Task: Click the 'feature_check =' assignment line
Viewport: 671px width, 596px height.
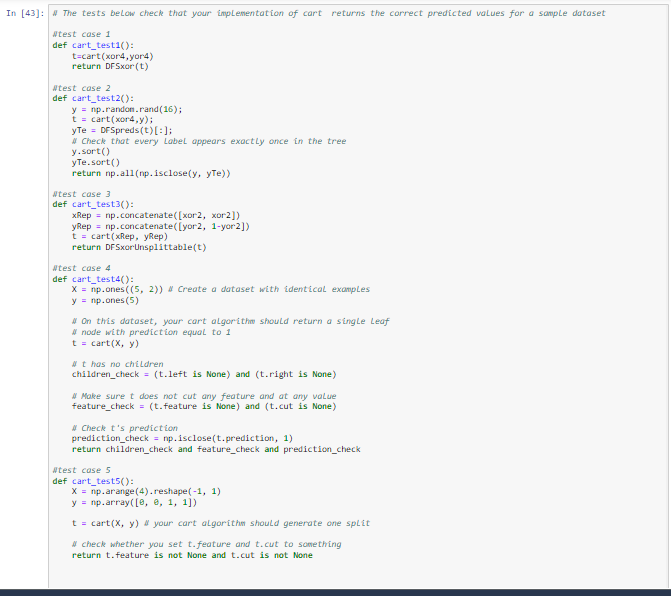Action: [x=204, y=406]
